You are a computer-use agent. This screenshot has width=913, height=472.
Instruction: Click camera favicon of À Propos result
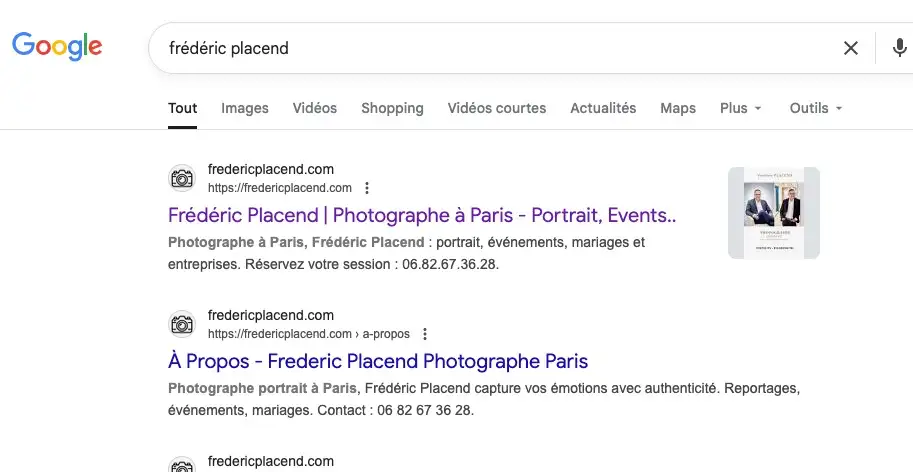(182, 324)
